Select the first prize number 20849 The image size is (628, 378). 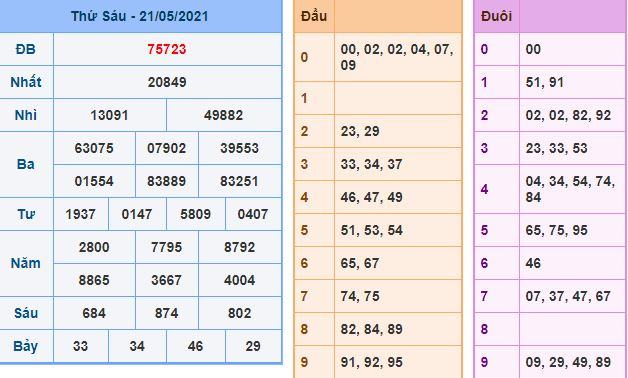(167, 82)
